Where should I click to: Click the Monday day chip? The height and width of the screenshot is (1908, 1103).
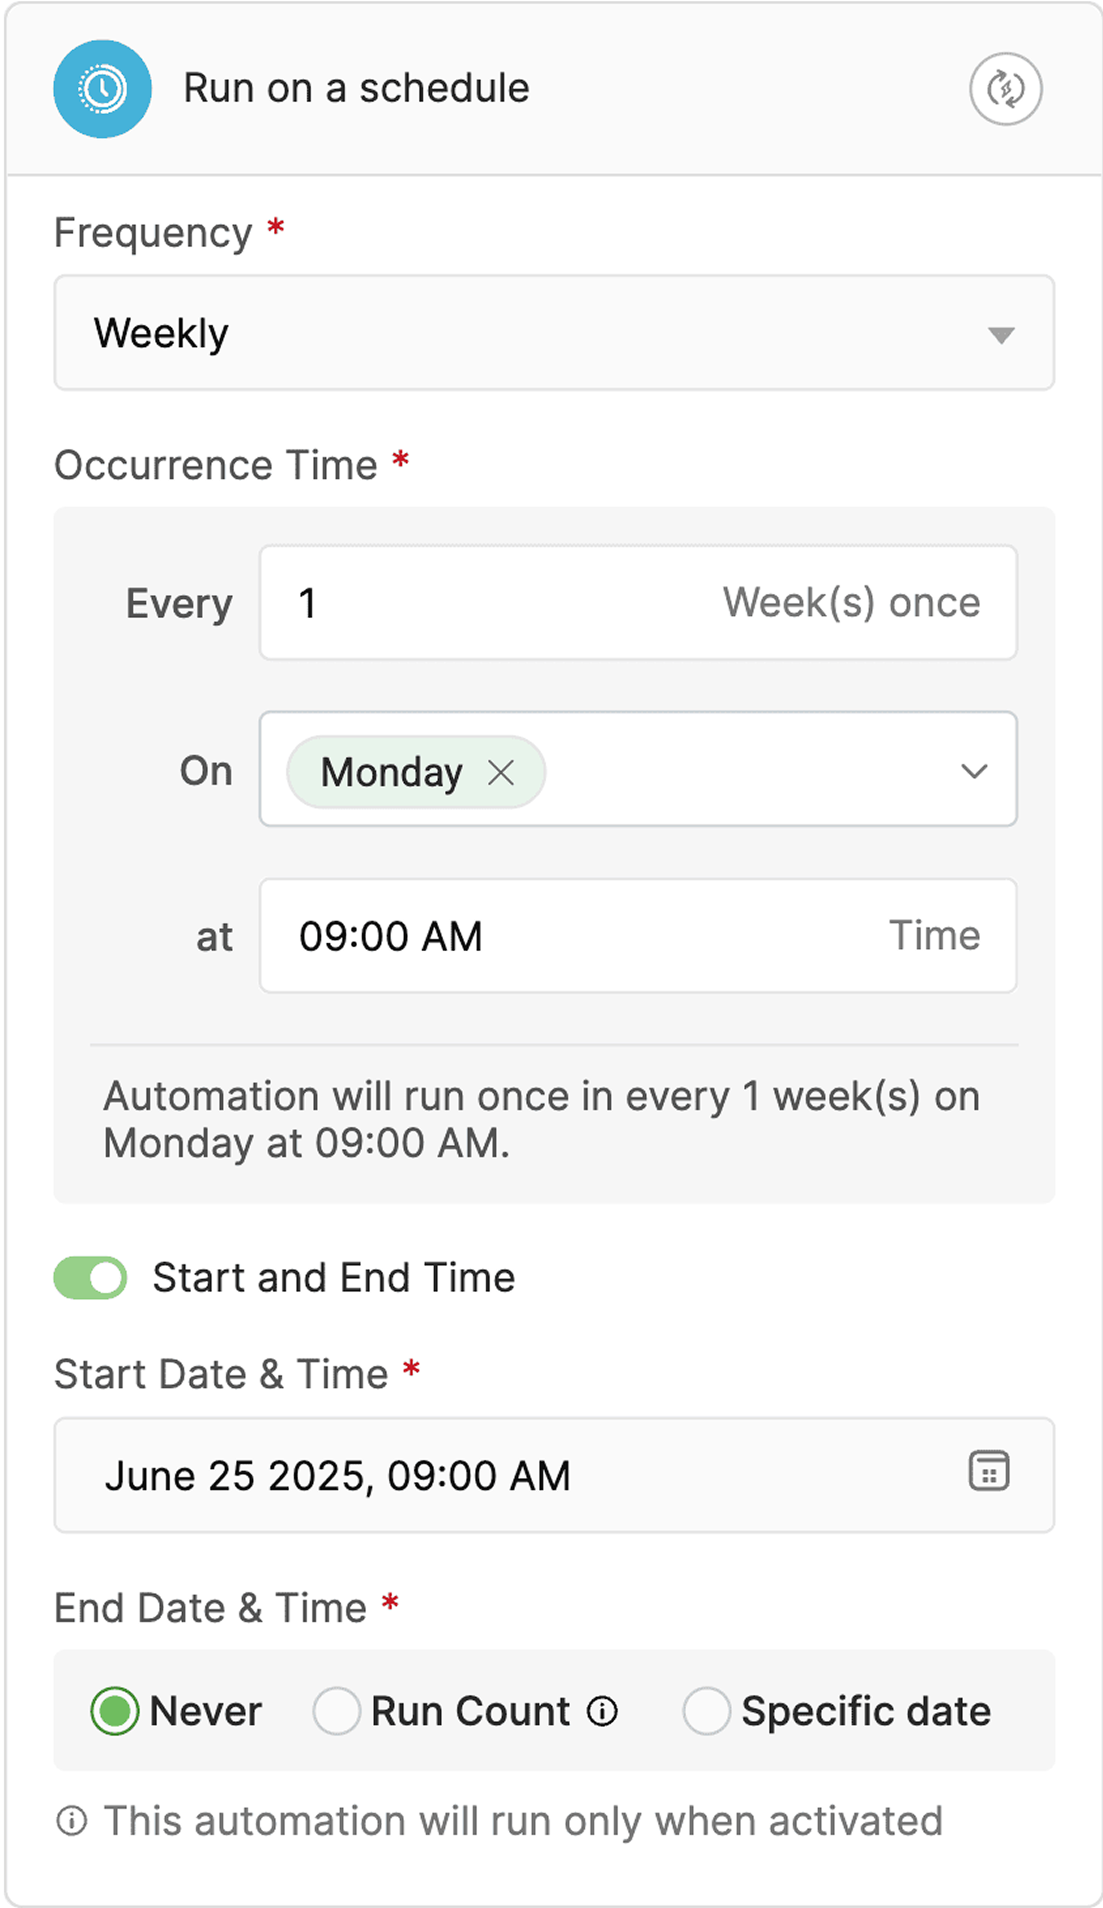391,772
